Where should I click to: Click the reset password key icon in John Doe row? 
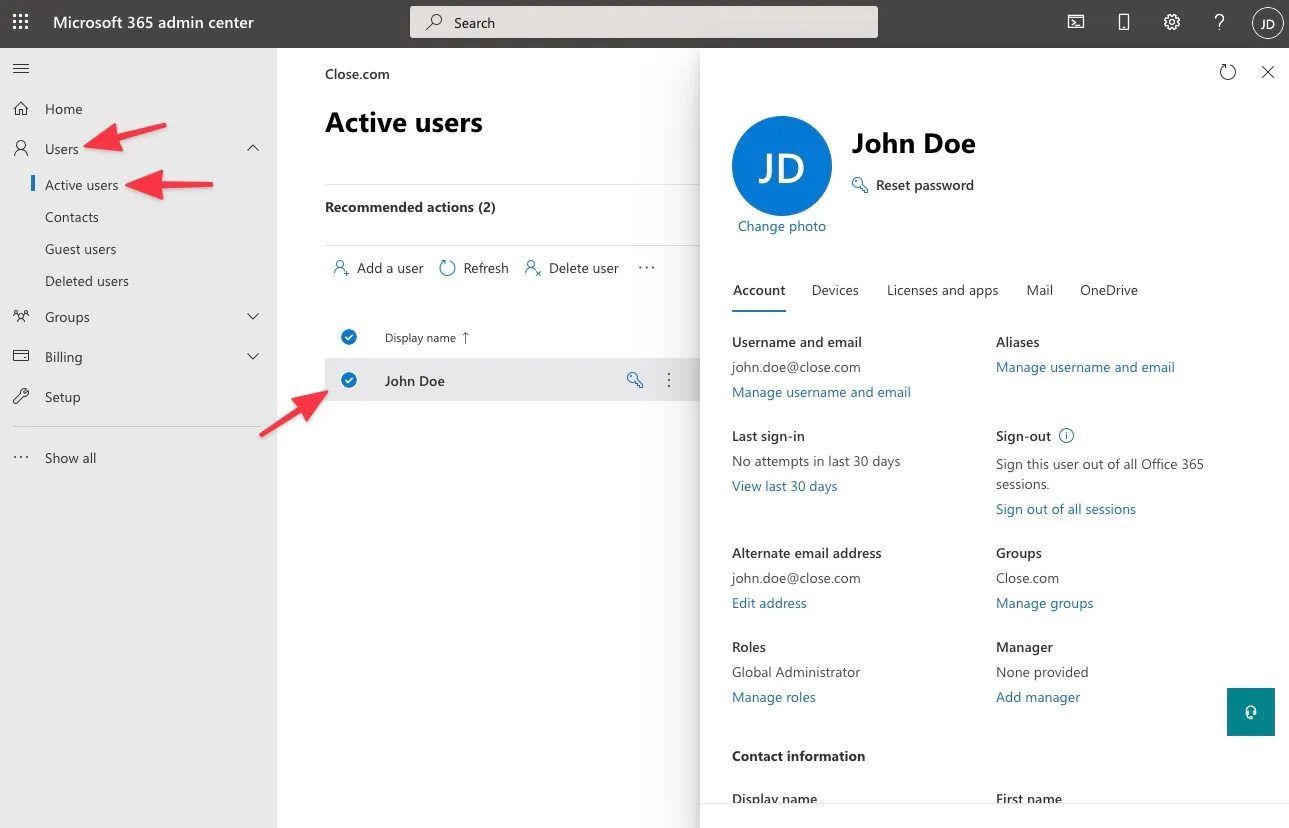tap(634, 380)
